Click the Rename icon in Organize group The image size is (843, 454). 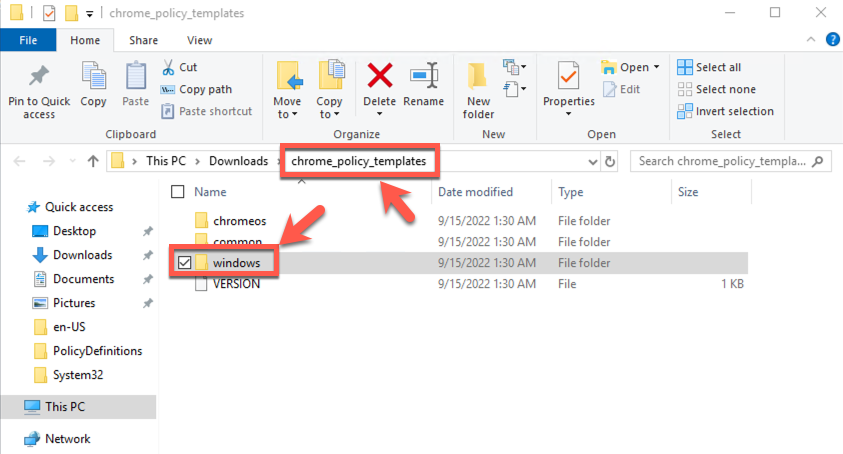pyautogui.click(x=424, y=77)
